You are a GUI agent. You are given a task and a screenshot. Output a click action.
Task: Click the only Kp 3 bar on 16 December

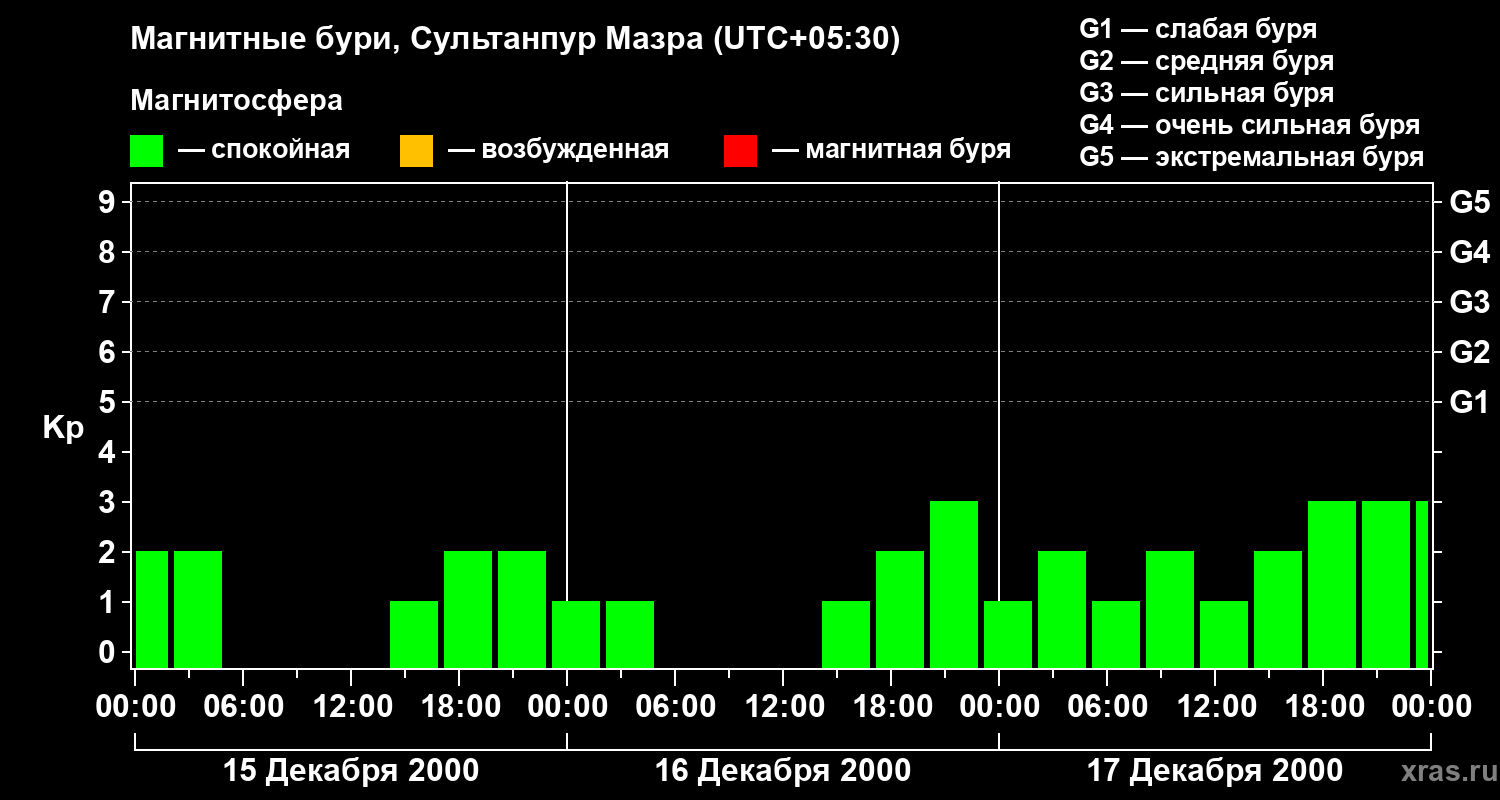point(954,584)
